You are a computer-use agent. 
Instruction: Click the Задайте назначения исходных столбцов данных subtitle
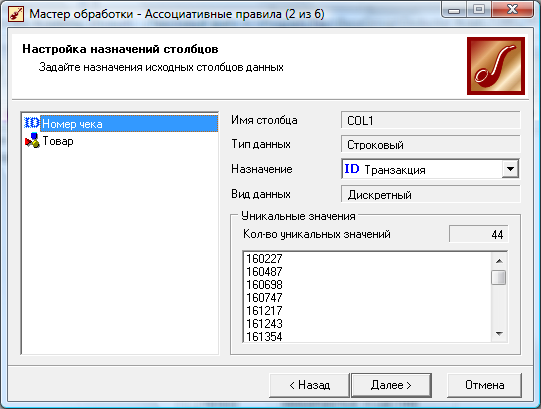click(x=161, y=67)
